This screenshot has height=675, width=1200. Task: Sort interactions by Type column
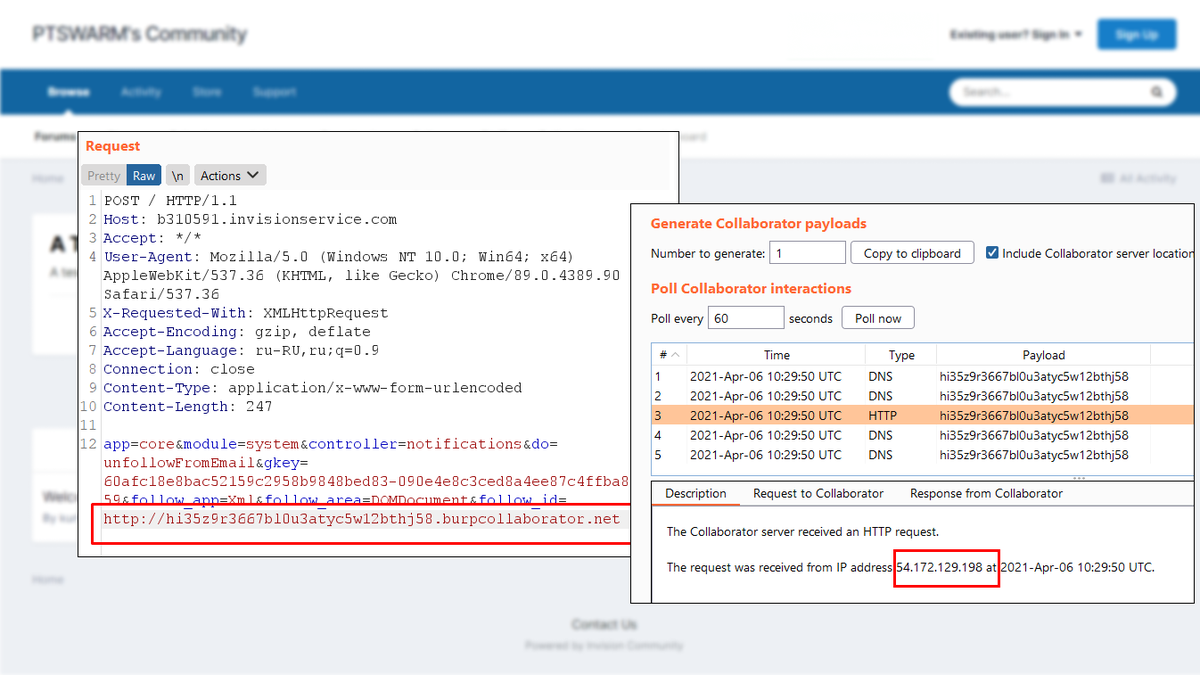pyautogui.click(x=901, y=355)
